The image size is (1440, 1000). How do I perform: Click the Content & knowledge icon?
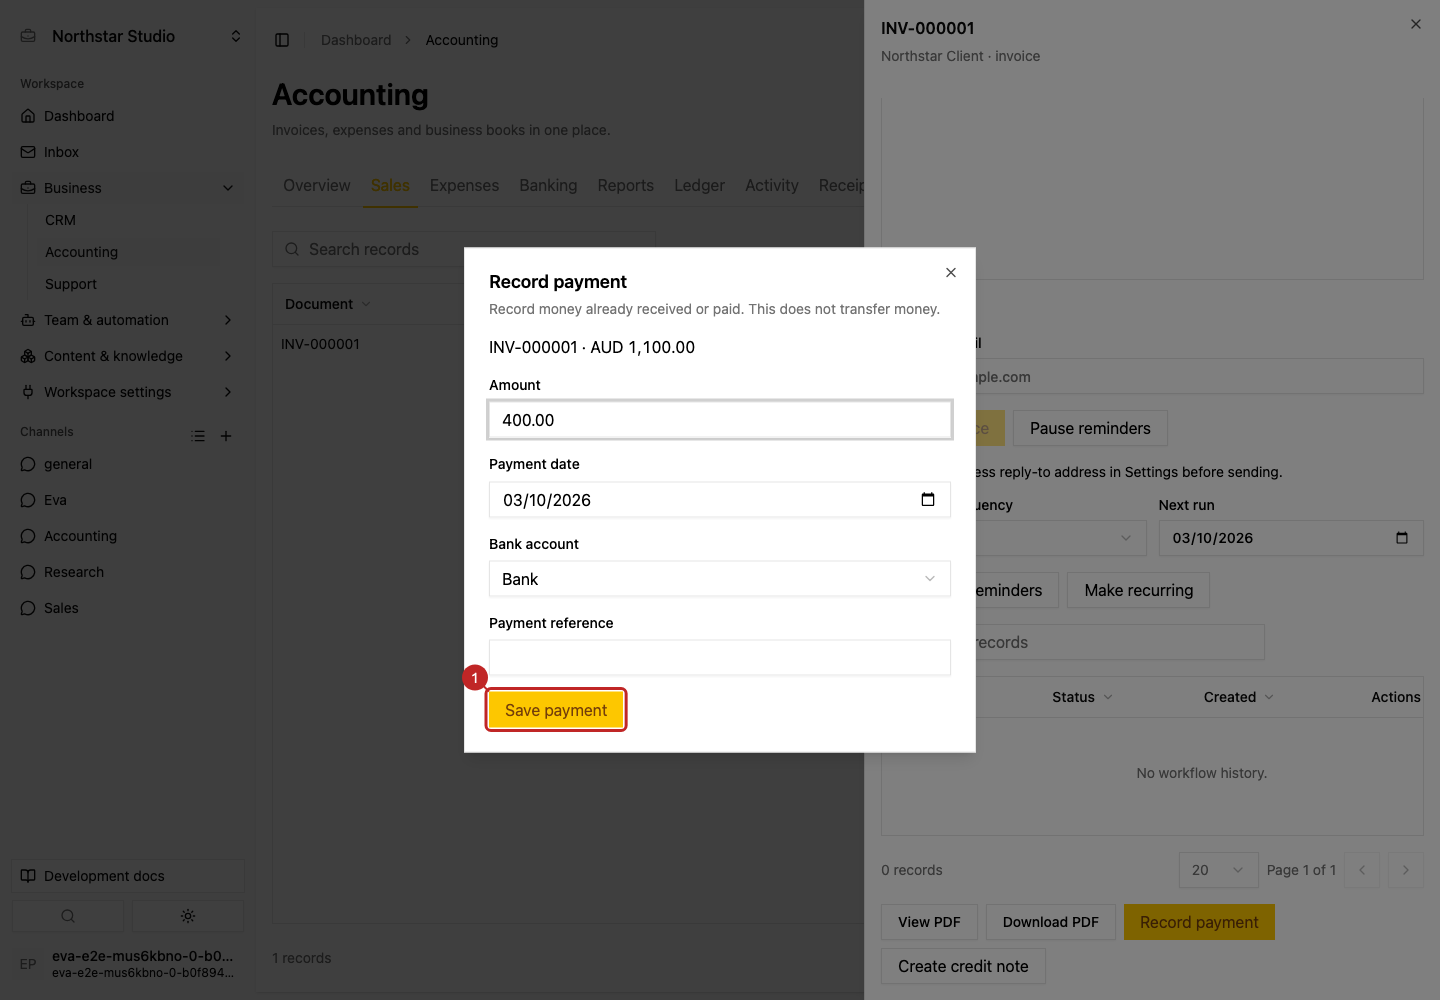coord(28,356)
